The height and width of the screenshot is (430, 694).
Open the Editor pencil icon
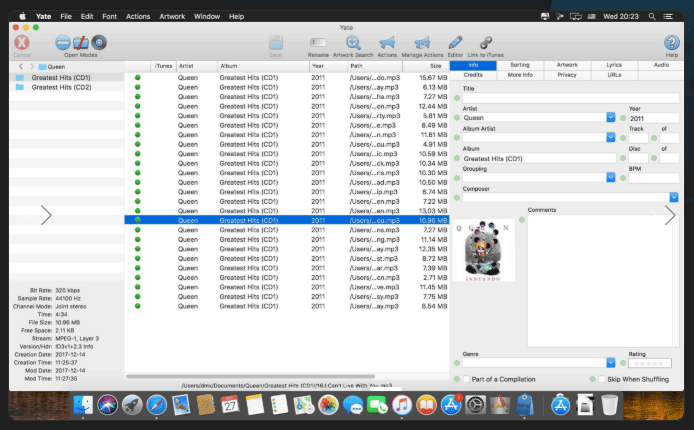pyautogui.click(x=455, y=43)
